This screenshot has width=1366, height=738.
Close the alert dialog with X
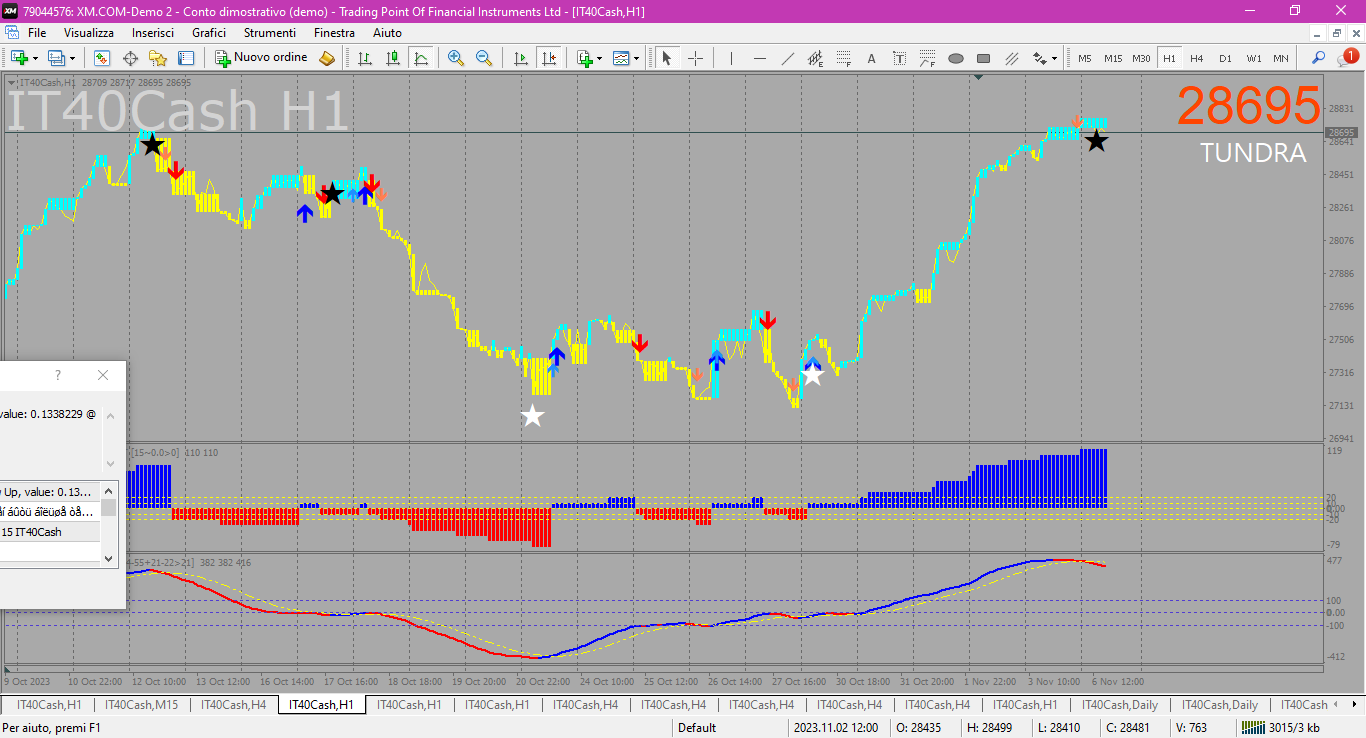click(102, 375)
